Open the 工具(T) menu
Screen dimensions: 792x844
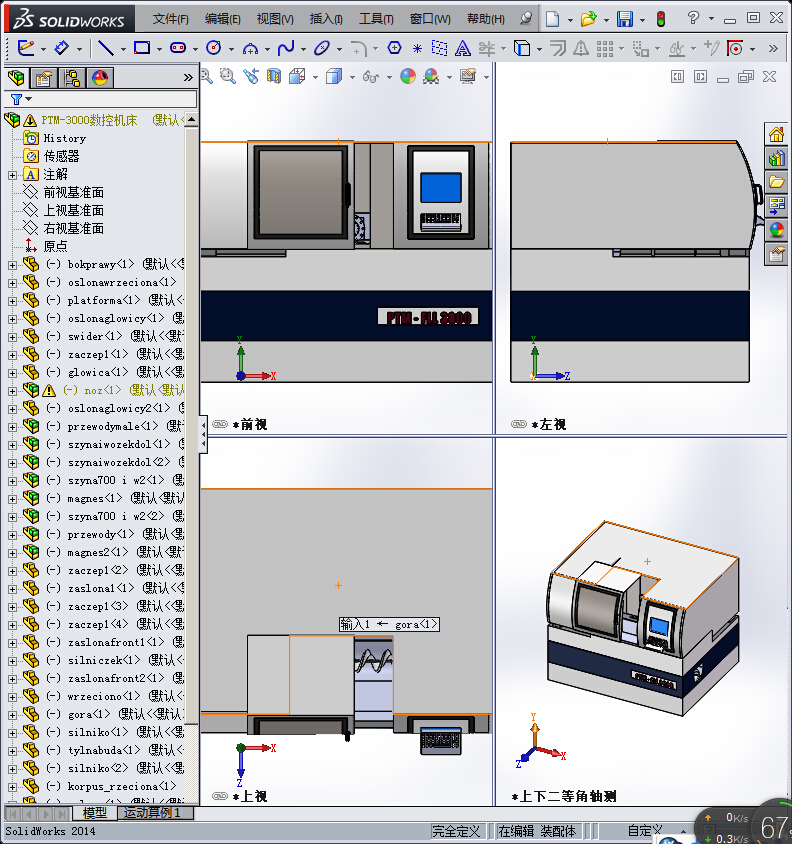[x=376, y=19]
